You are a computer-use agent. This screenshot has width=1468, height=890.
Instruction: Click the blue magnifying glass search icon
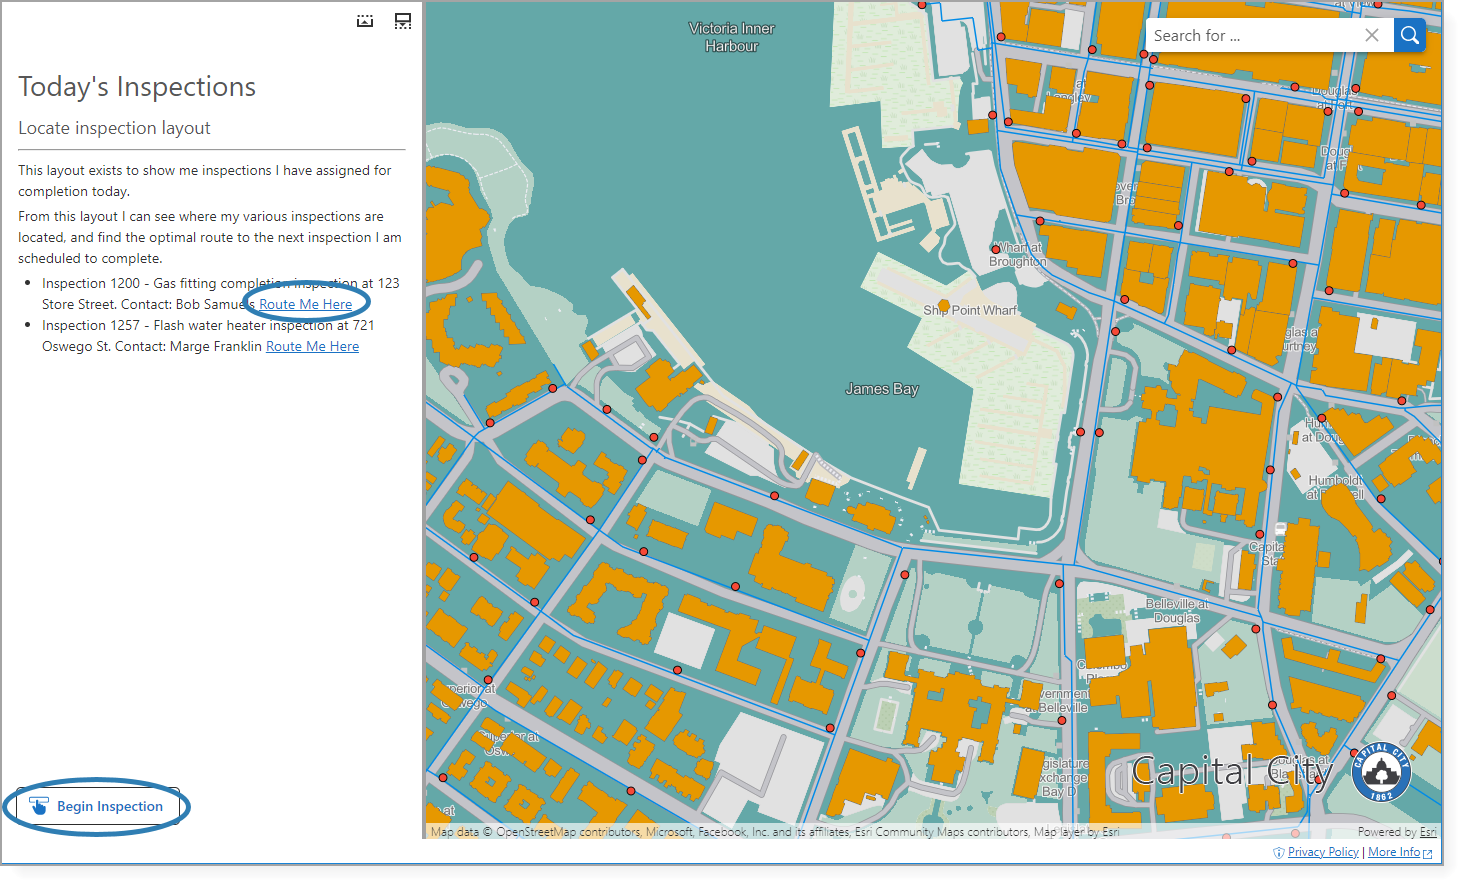(1410, 35)
